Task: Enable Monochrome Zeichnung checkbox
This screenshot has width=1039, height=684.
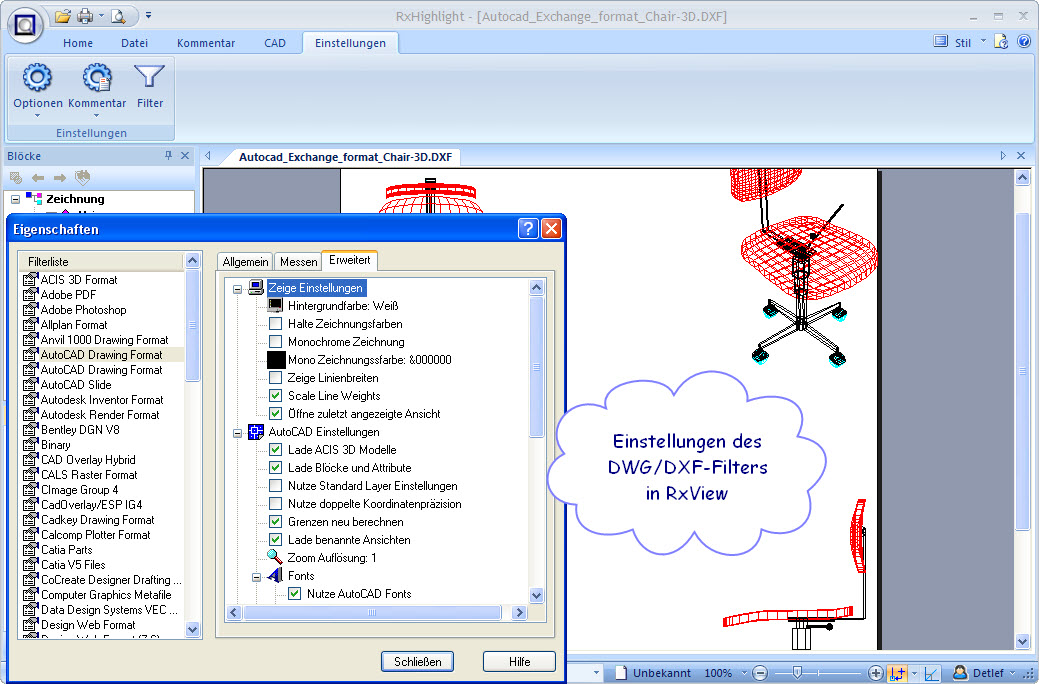Action: coord(276,341)
